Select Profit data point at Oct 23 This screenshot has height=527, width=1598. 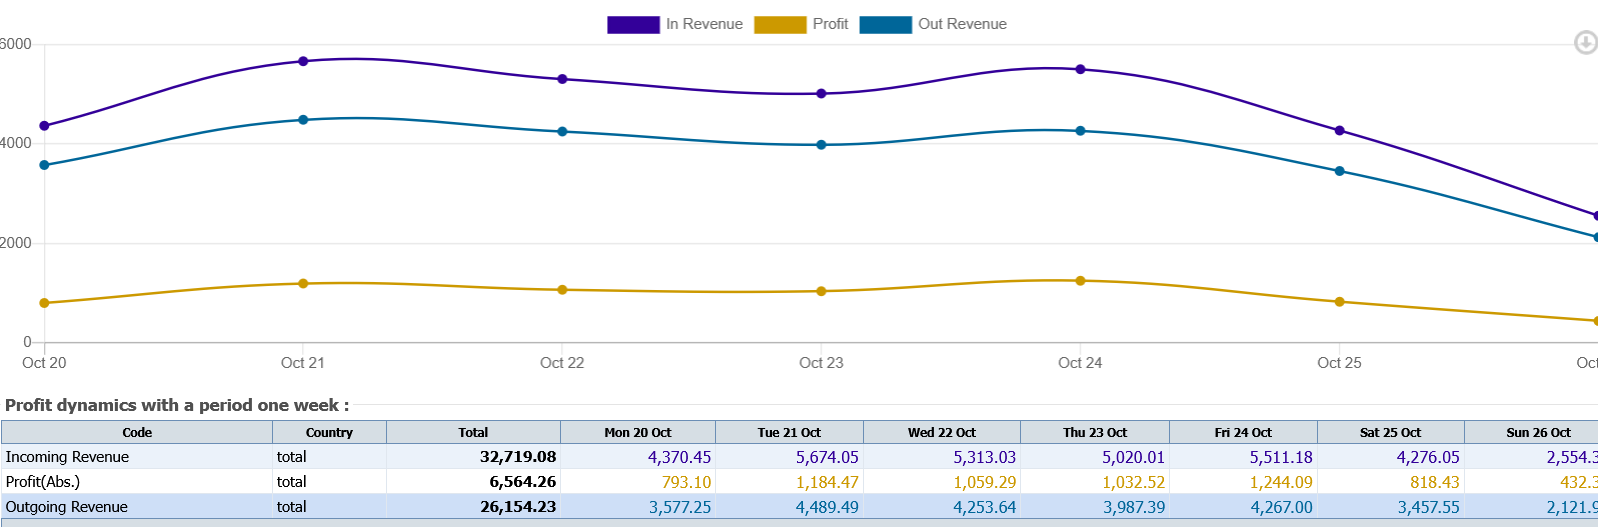[x=821, y=292]
